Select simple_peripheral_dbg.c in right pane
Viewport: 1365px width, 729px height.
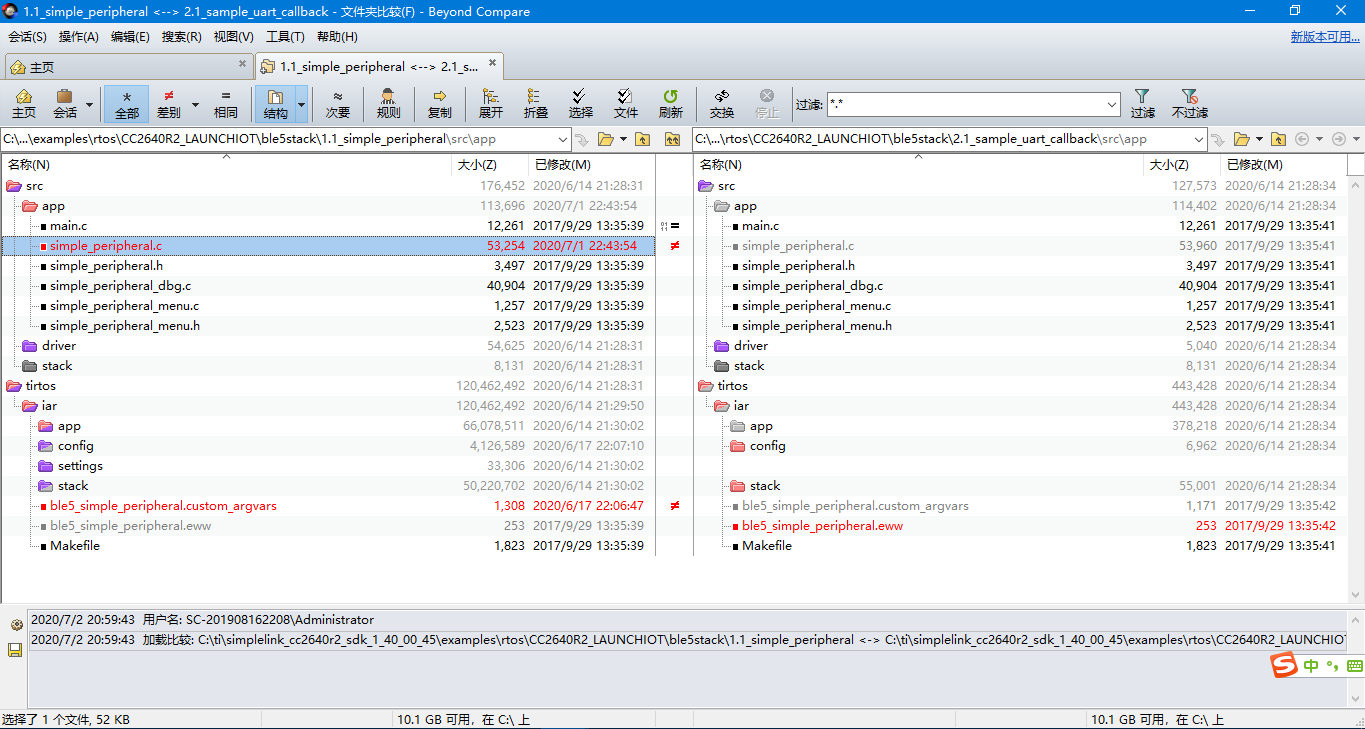coord(812,286)
